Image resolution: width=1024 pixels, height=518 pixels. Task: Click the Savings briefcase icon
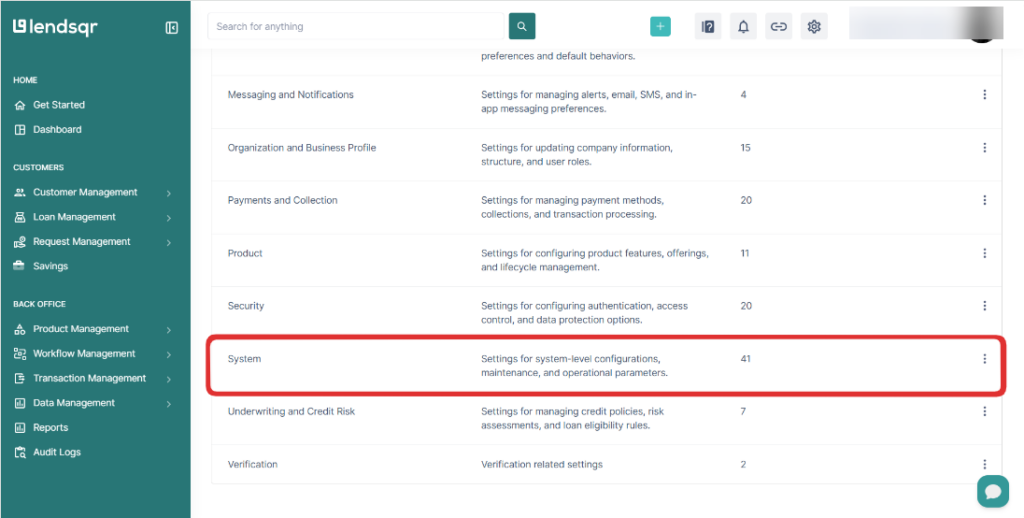pyautogui.click(x=20, y=266)
